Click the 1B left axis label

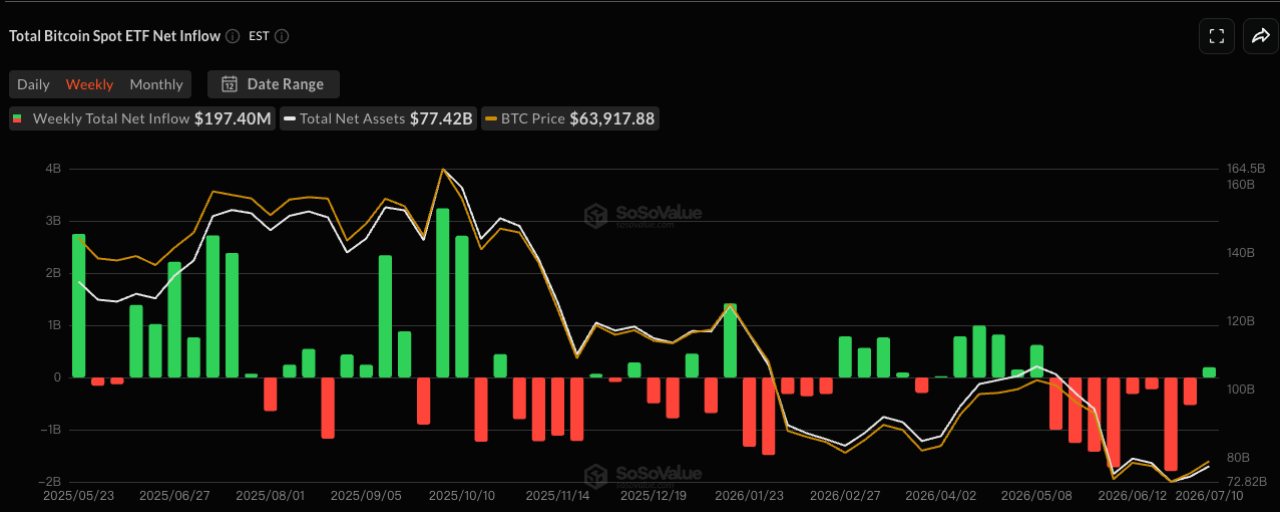point(53,325)
